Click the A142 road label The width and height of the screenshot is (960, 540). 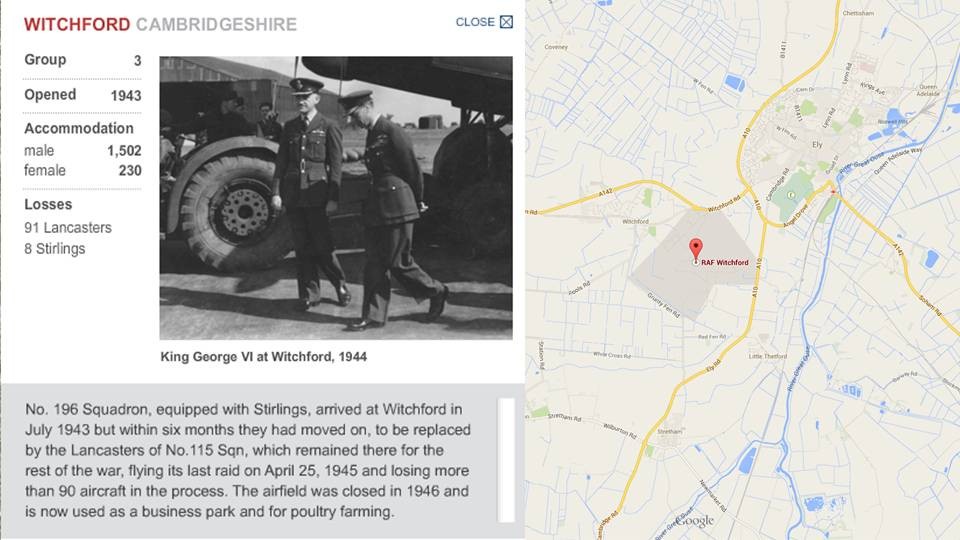[x=606, y=193]
